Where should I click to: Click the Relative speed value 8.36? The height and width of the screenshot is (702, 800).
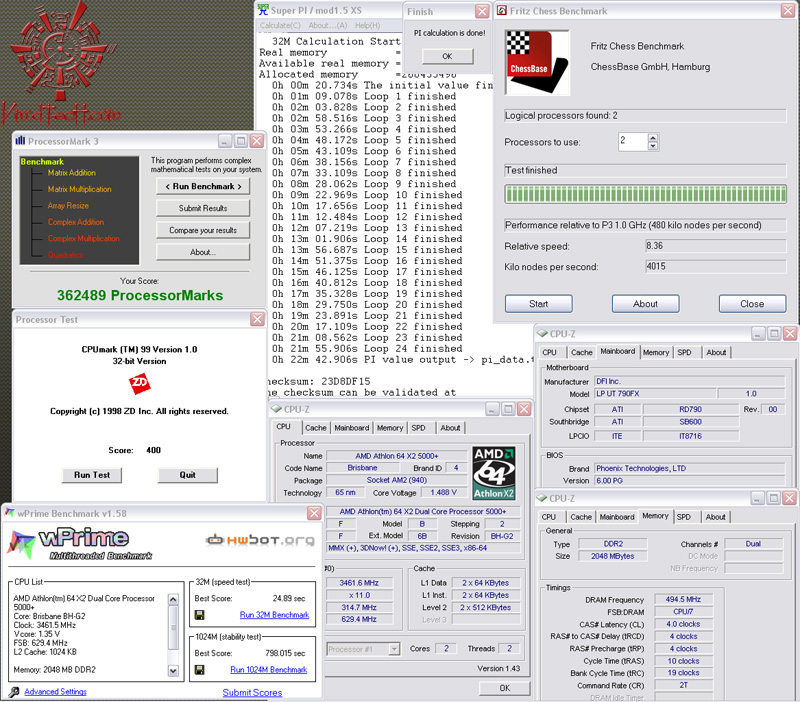[716, 246]
